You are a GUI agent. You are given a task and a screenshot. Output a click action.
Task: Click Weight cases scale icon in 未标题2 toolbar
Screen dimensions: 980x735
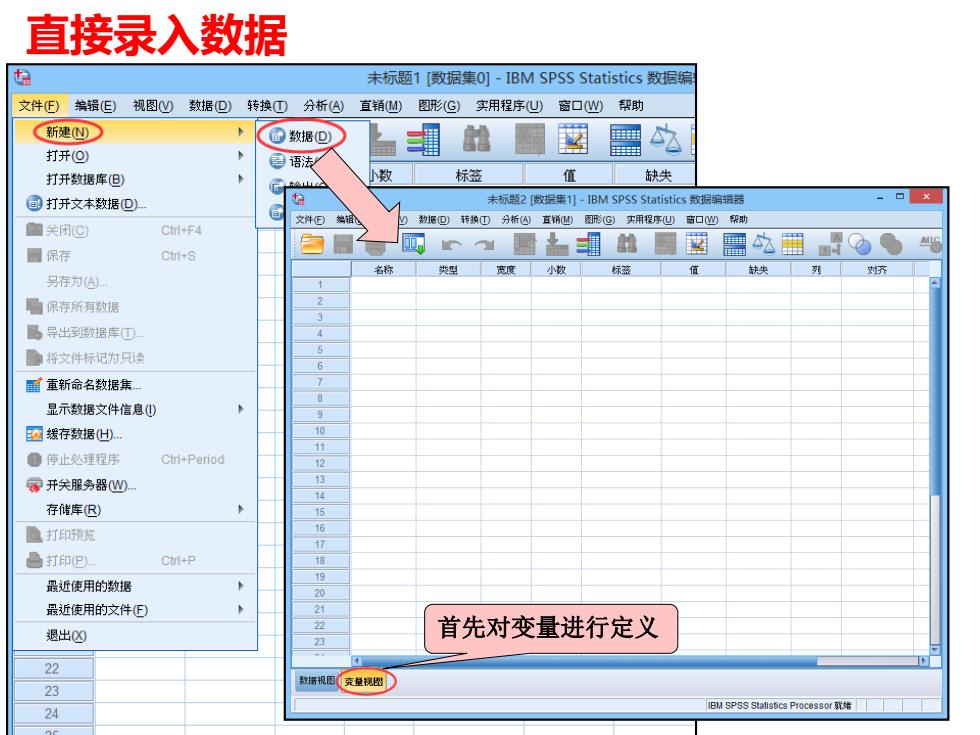coord(763,244)
